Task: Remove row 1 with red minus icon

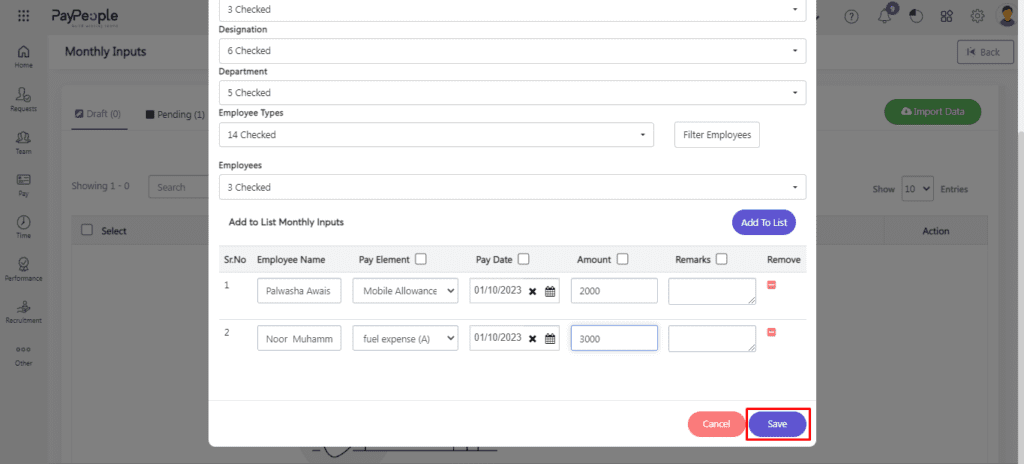Action: (x=771, y=286)
